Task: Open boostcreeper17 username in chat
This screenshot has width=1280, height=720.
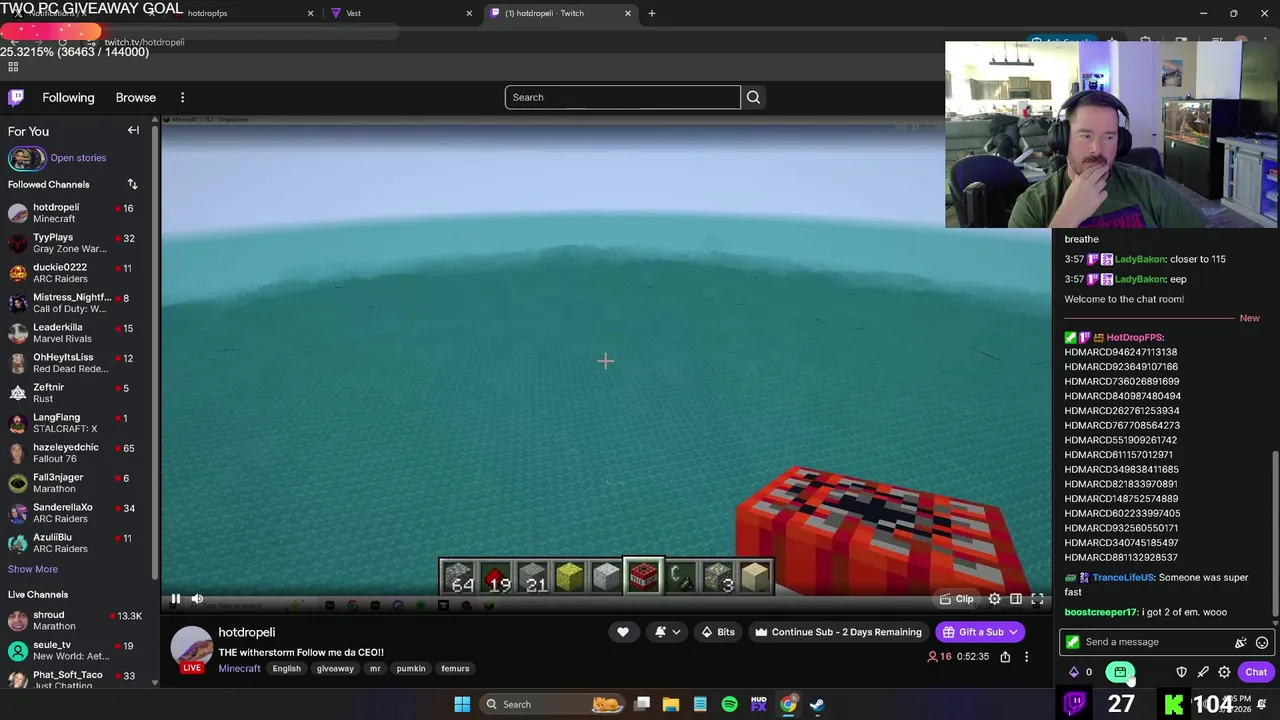Action: [x=1101, y=612]
